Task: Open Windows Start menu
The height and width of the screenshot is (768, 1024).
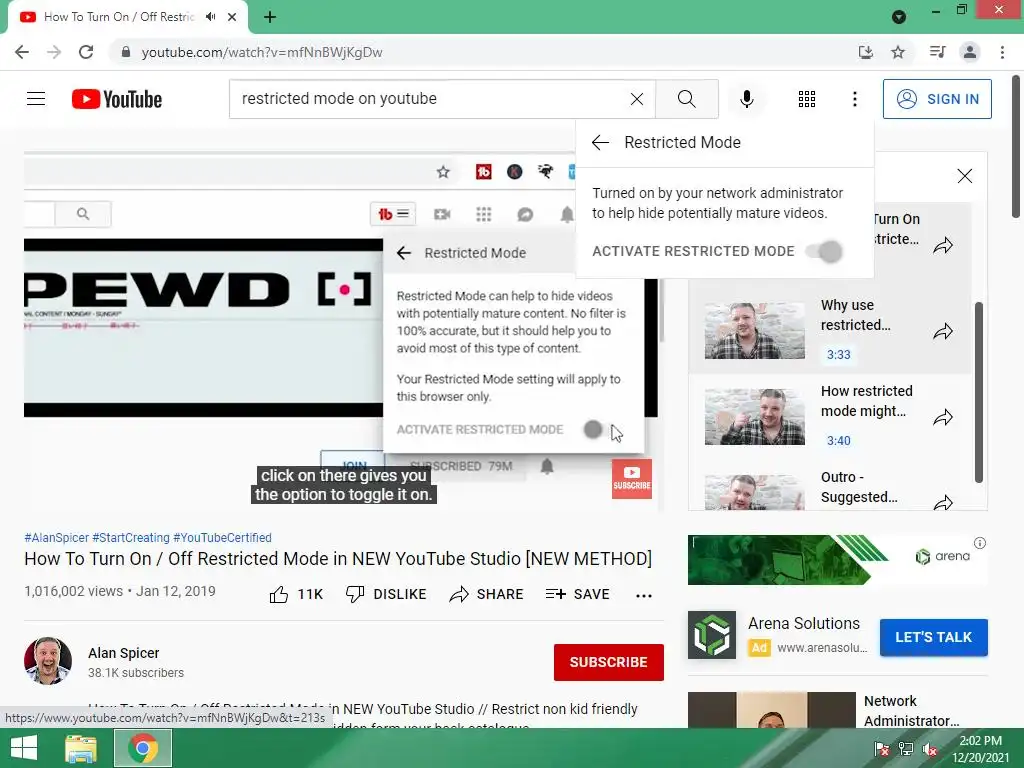Action: click(x=24, y=748)
